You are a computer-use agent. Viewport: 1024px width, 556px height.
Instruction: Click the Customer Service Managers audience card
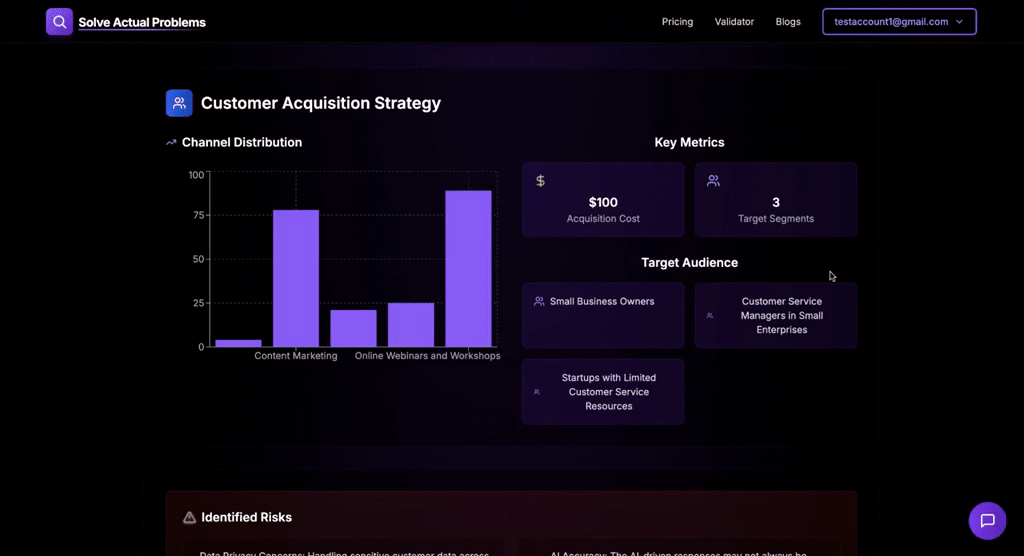coord(776,316)
